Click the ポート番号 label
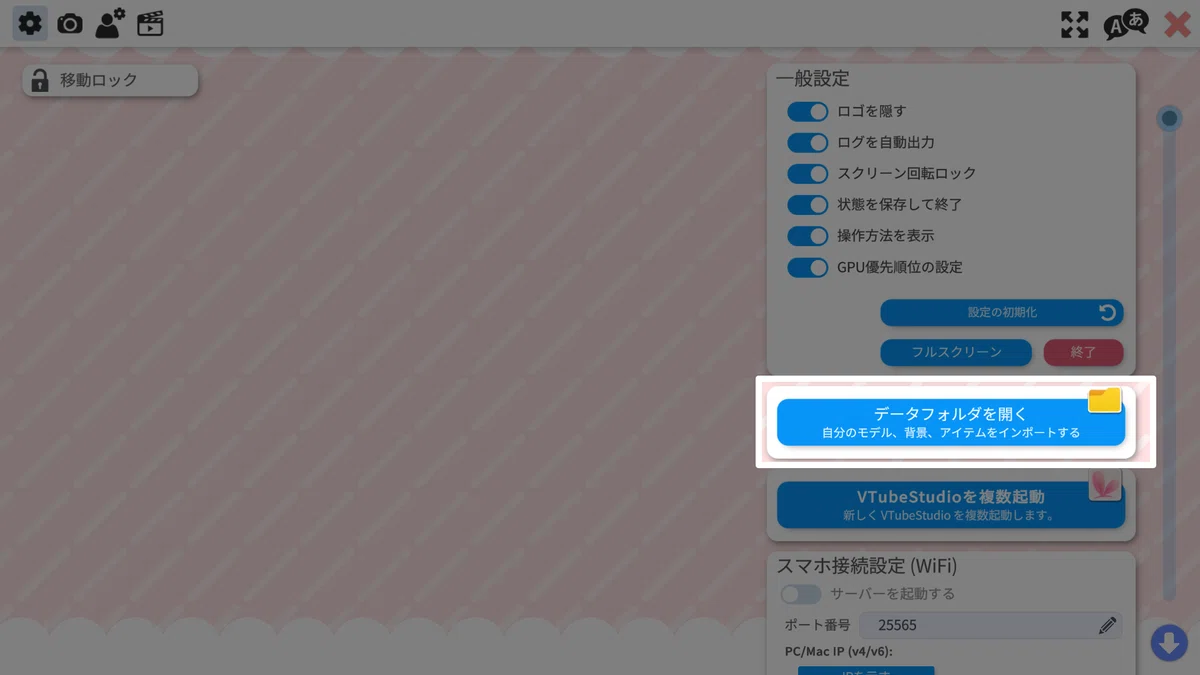This screenshot has width=1200, height=675. pyautogui.click(x=818, y=625)
